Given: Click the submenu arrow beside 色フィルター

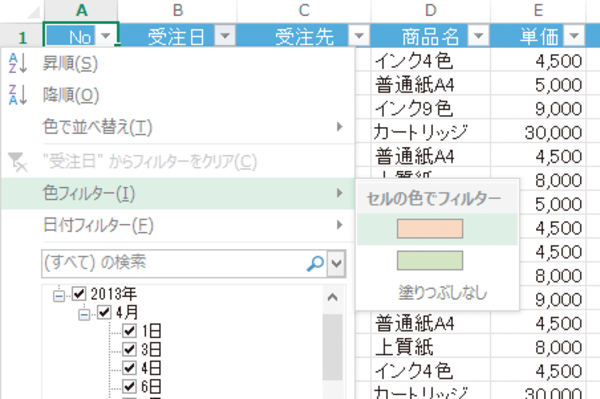Looking at the screenshot, I should [339, 193].
